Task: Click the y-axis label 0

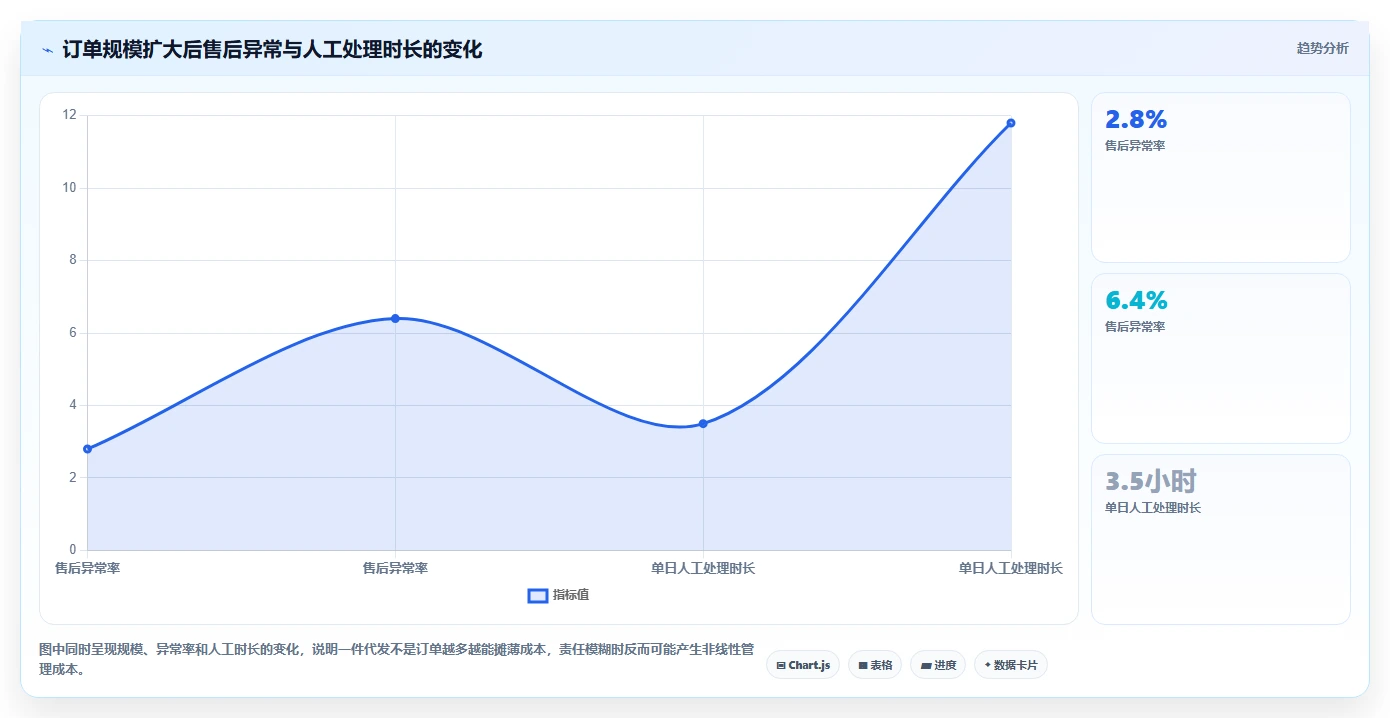Action: tap(73, 550)
